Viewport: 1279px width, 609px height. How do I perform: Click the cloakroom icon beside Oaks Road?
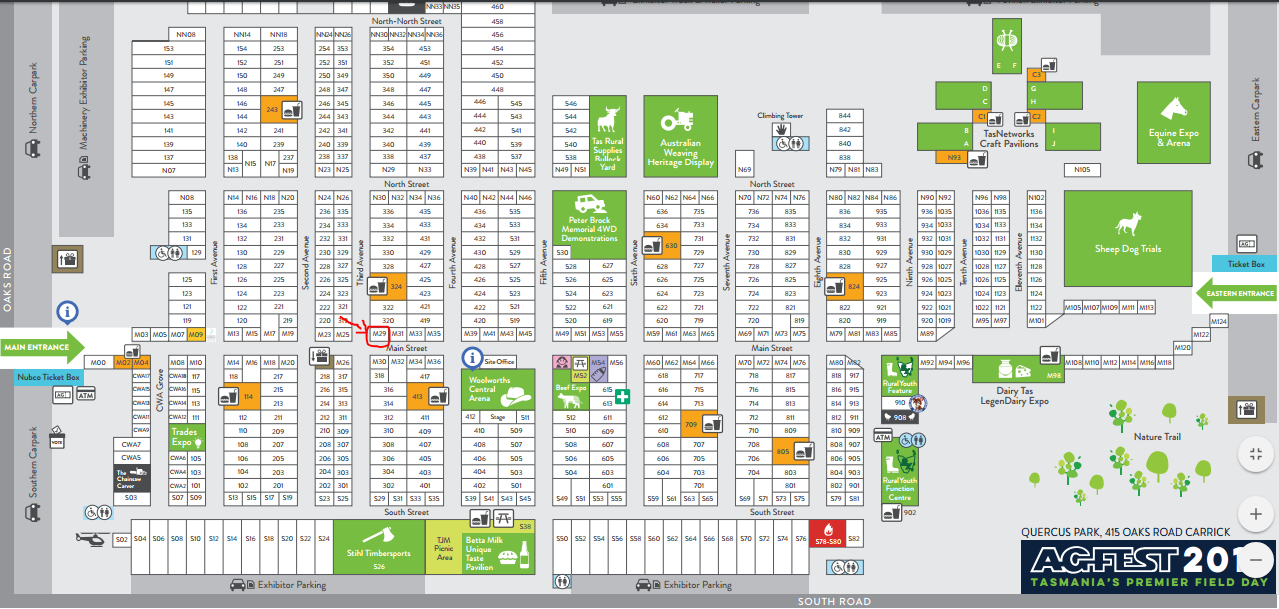68,258
